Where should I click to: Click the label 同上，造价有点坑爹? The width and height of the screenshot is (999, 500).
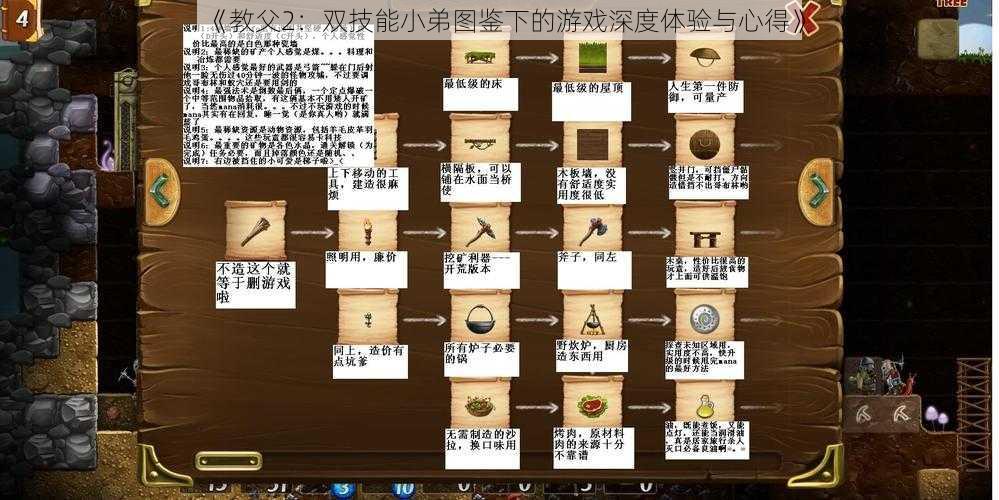pyautogui.click(x=370, y=361)
